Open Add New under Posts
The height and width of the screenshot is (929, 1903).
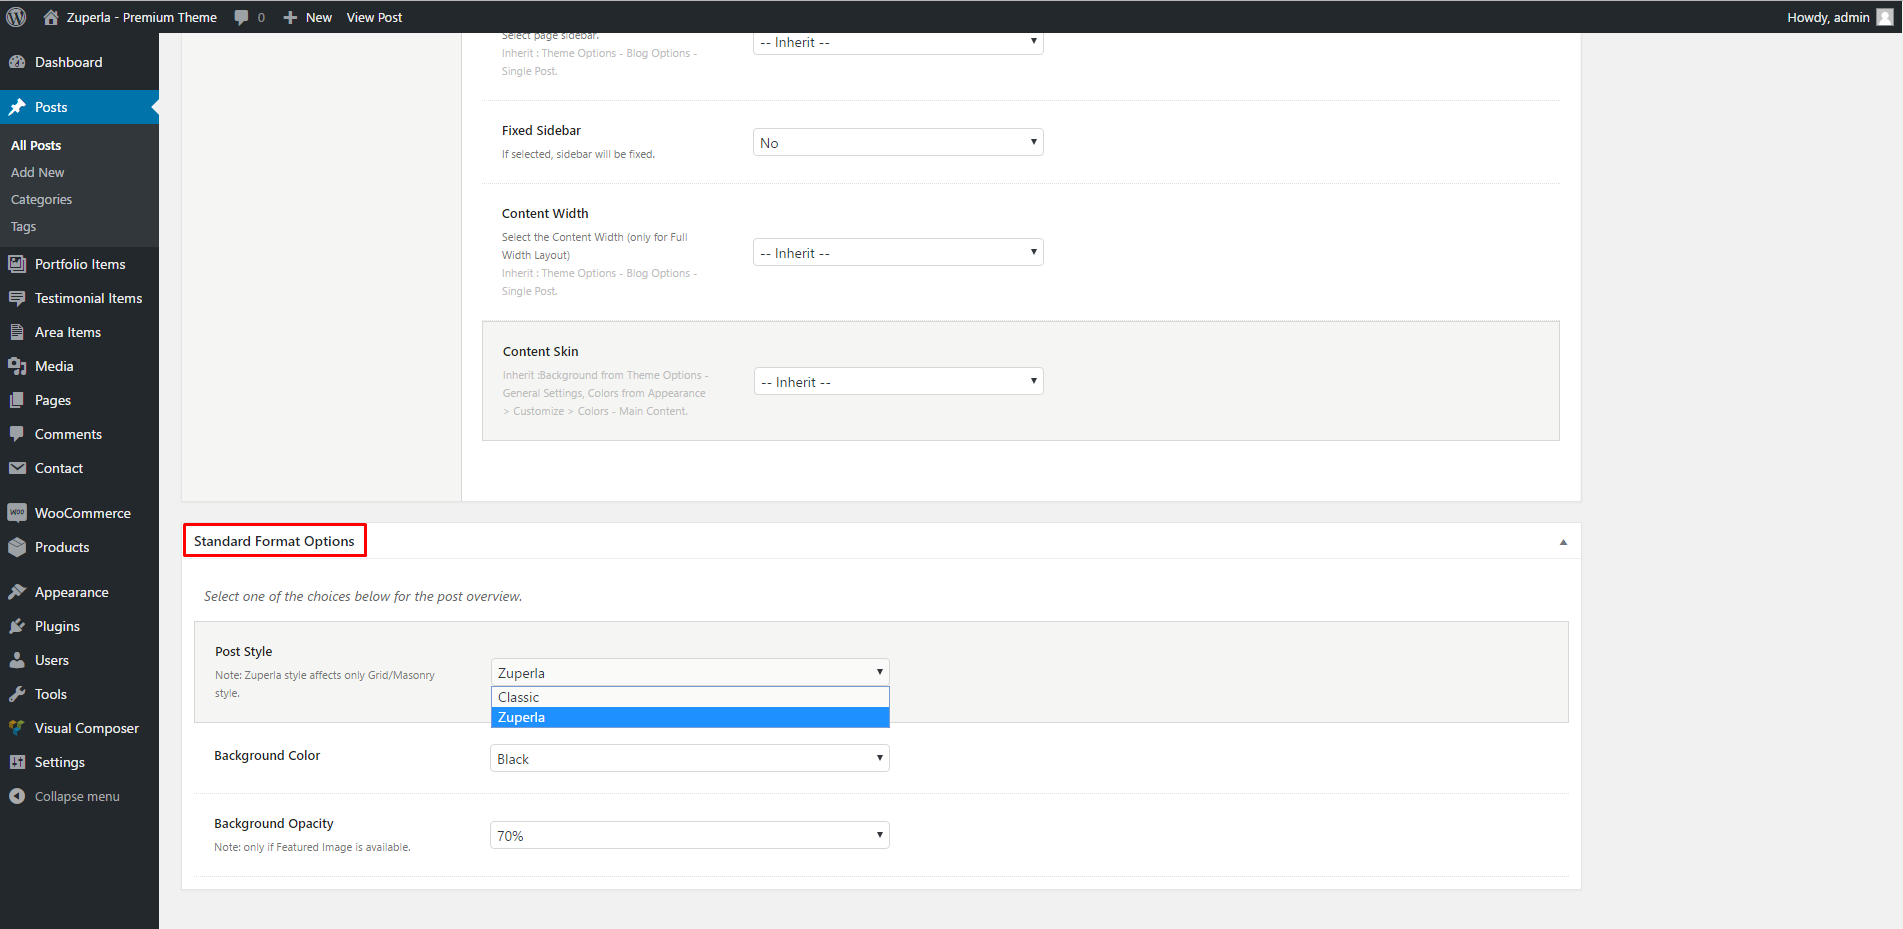(38, 172)
